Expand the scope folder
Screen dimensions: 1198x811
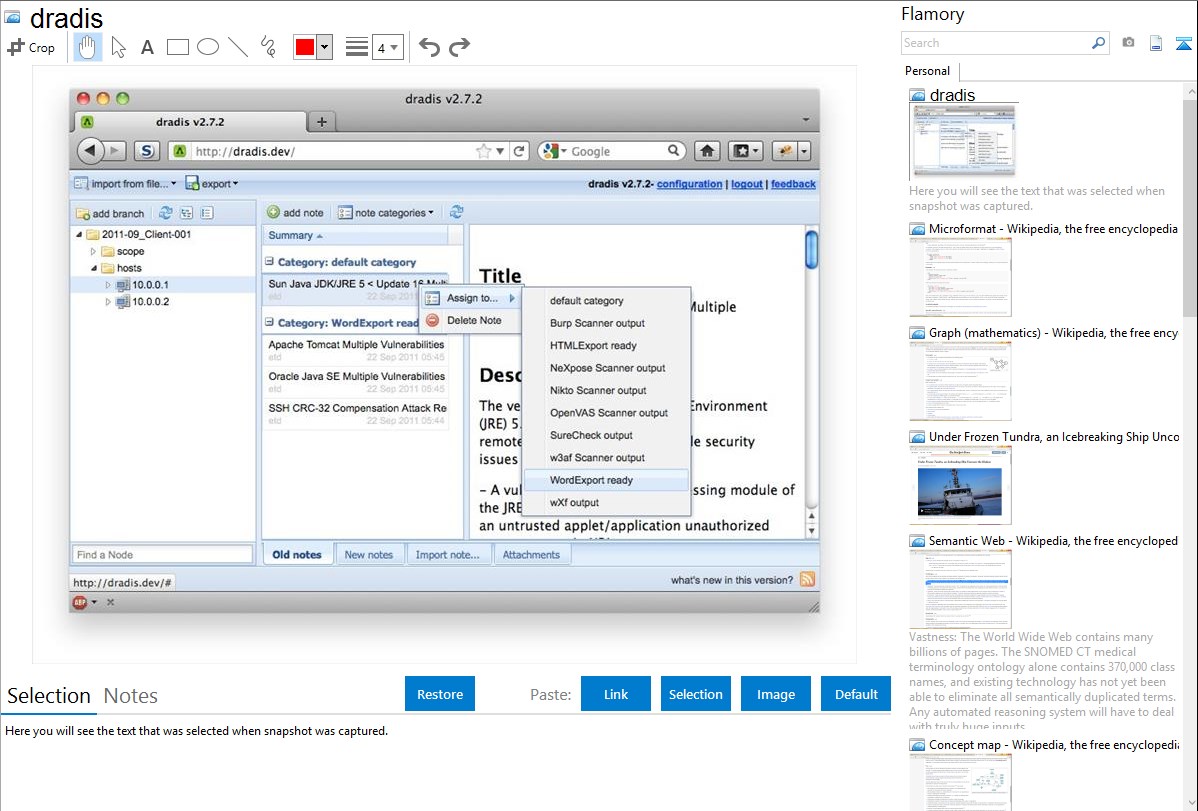coord(93,251)
